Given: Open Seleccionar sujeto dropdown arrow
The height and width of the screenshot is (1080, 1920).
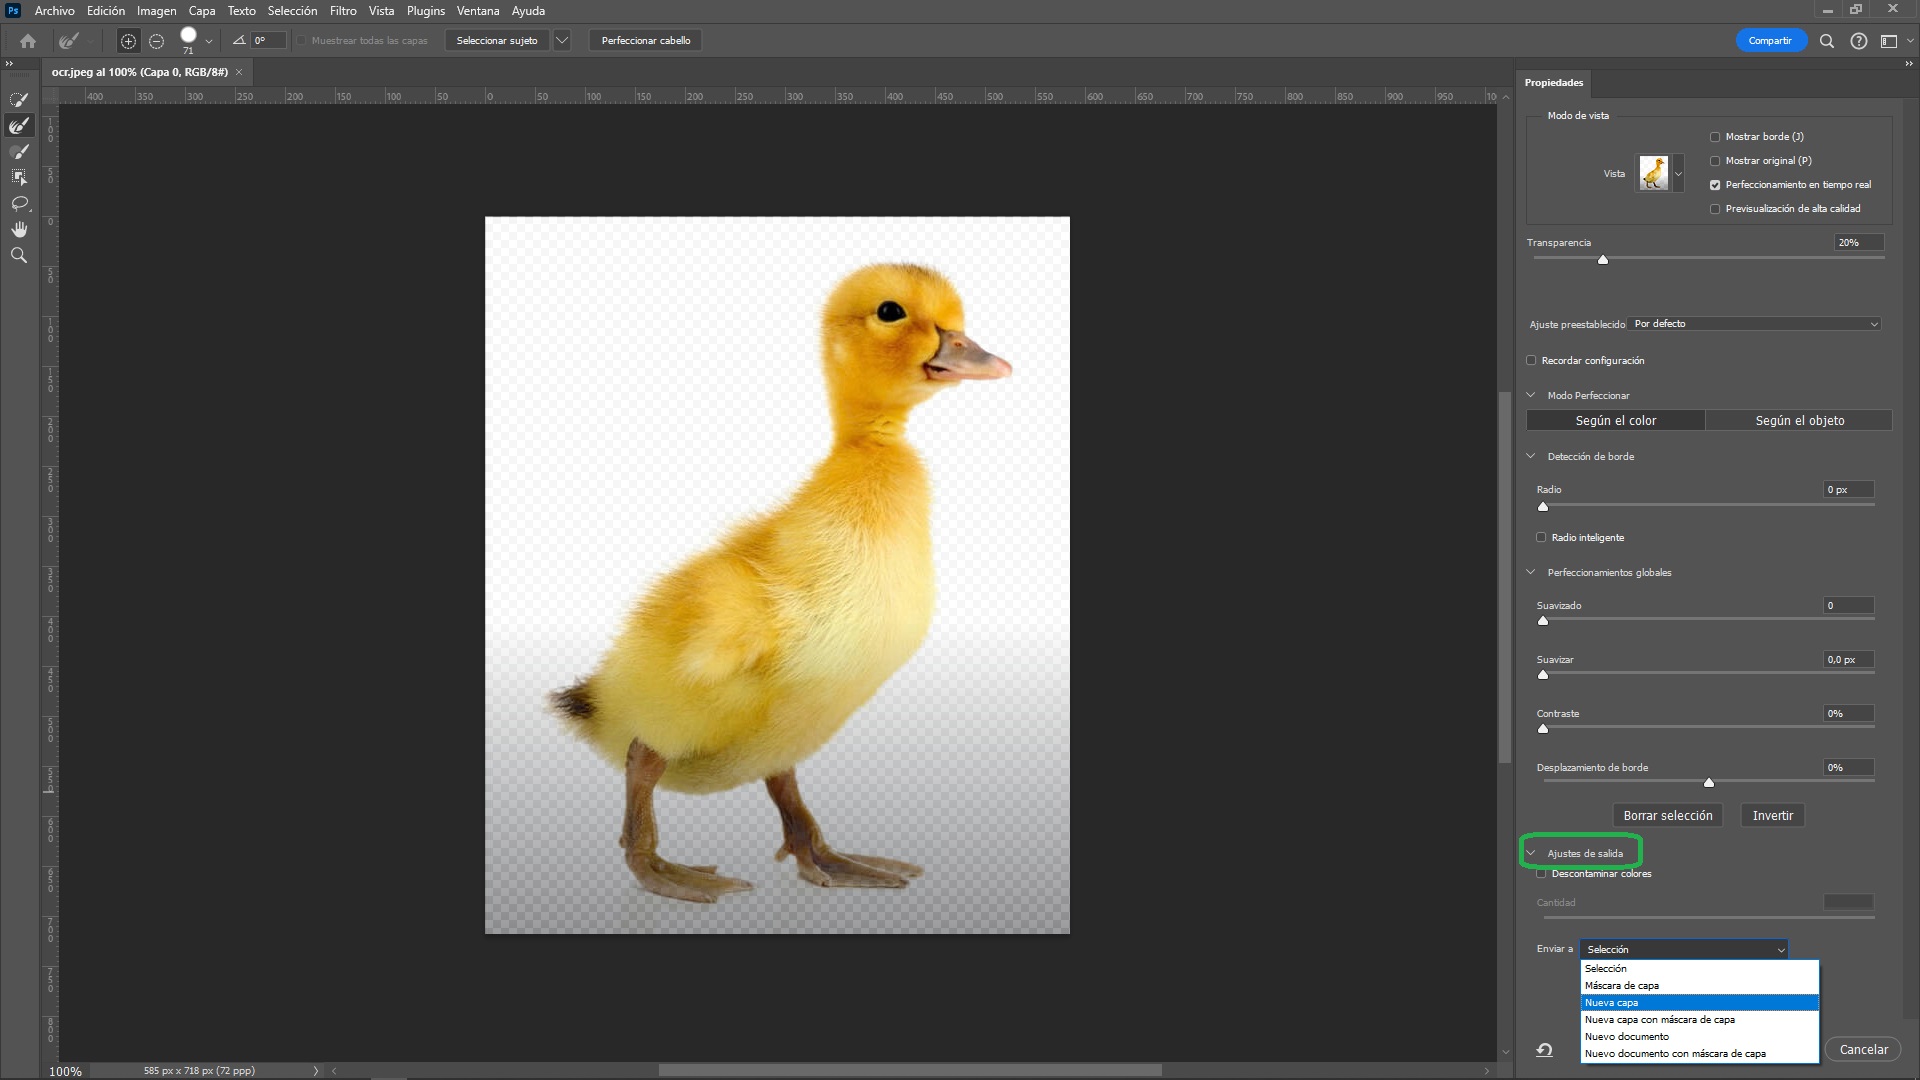Looking at the screenshot, I should pyautogui.click(x=562, y=41).
